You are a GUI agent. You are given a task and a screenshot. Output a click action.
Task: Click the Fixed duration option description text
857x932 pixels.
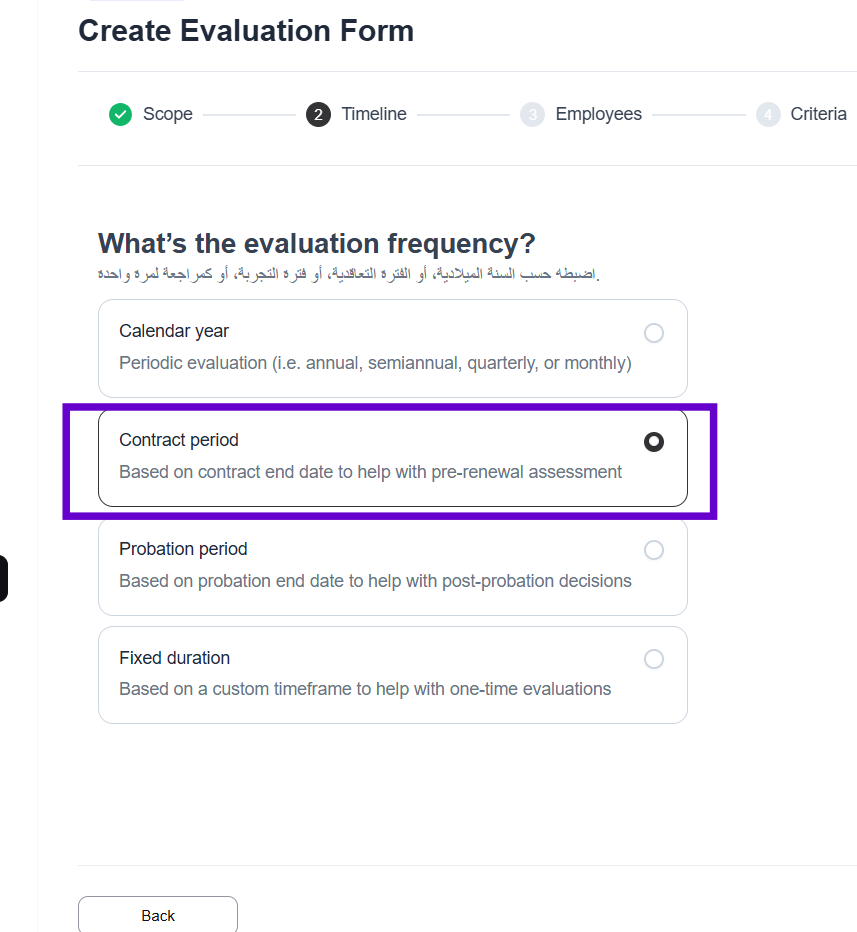[365, 689]
